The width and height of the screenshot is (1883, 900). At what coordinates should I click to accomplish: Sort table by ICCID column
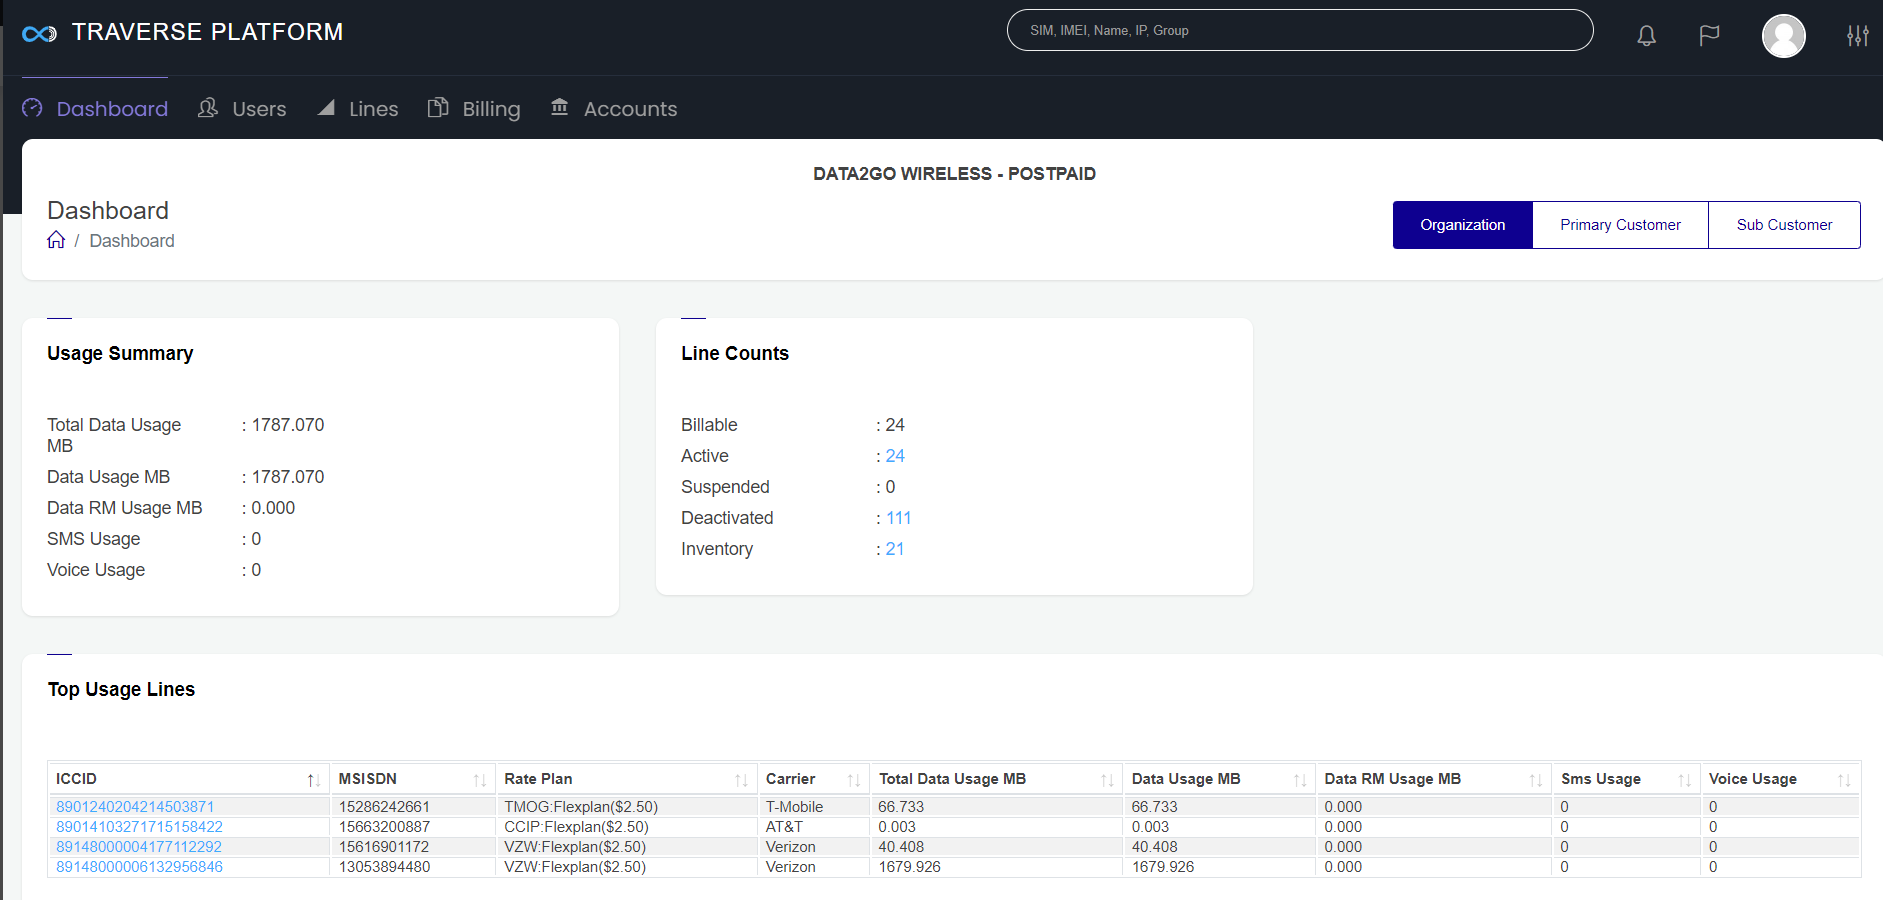pos(313,780)
